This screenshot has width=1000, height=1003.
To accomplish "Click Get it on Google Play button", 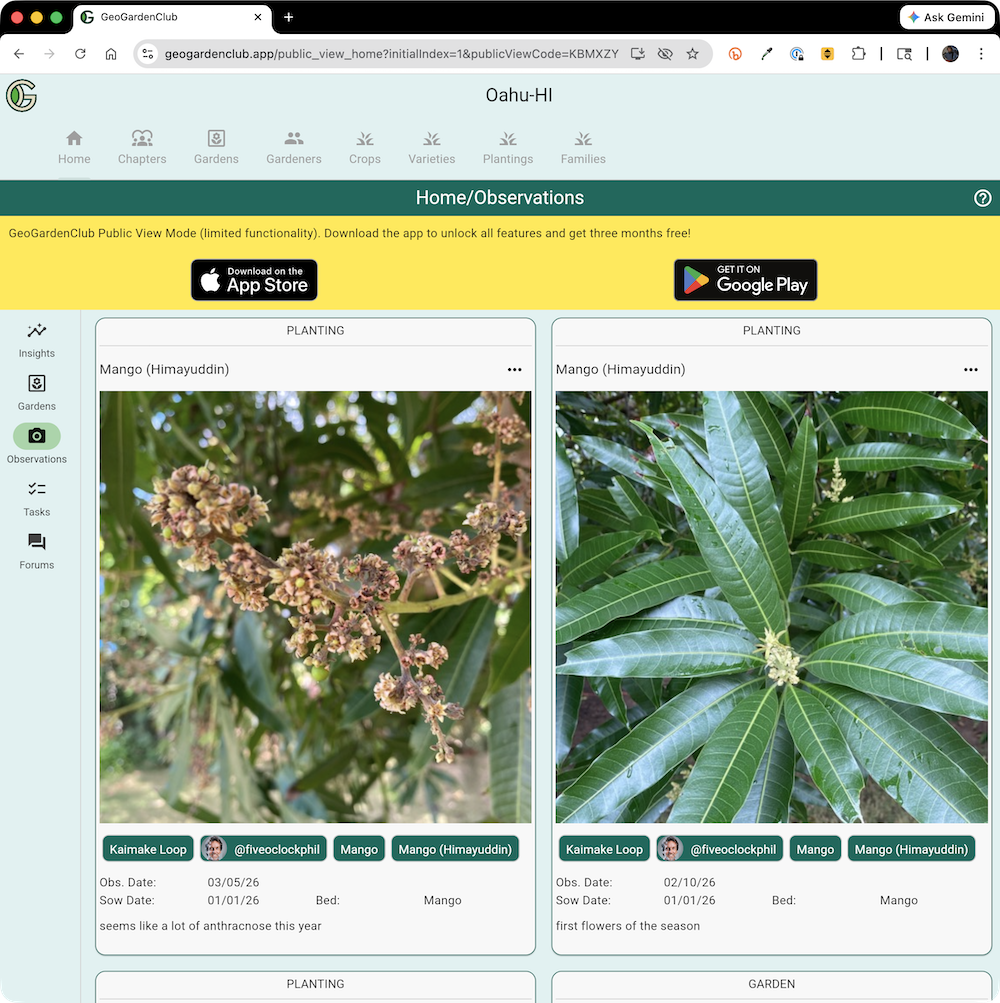I will pyautogui.click(x=745, y=280).
